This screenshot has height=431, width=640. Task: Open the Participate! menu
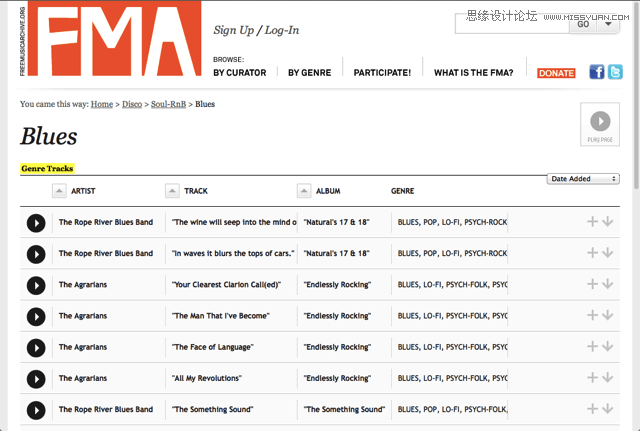tap(382, 73)
